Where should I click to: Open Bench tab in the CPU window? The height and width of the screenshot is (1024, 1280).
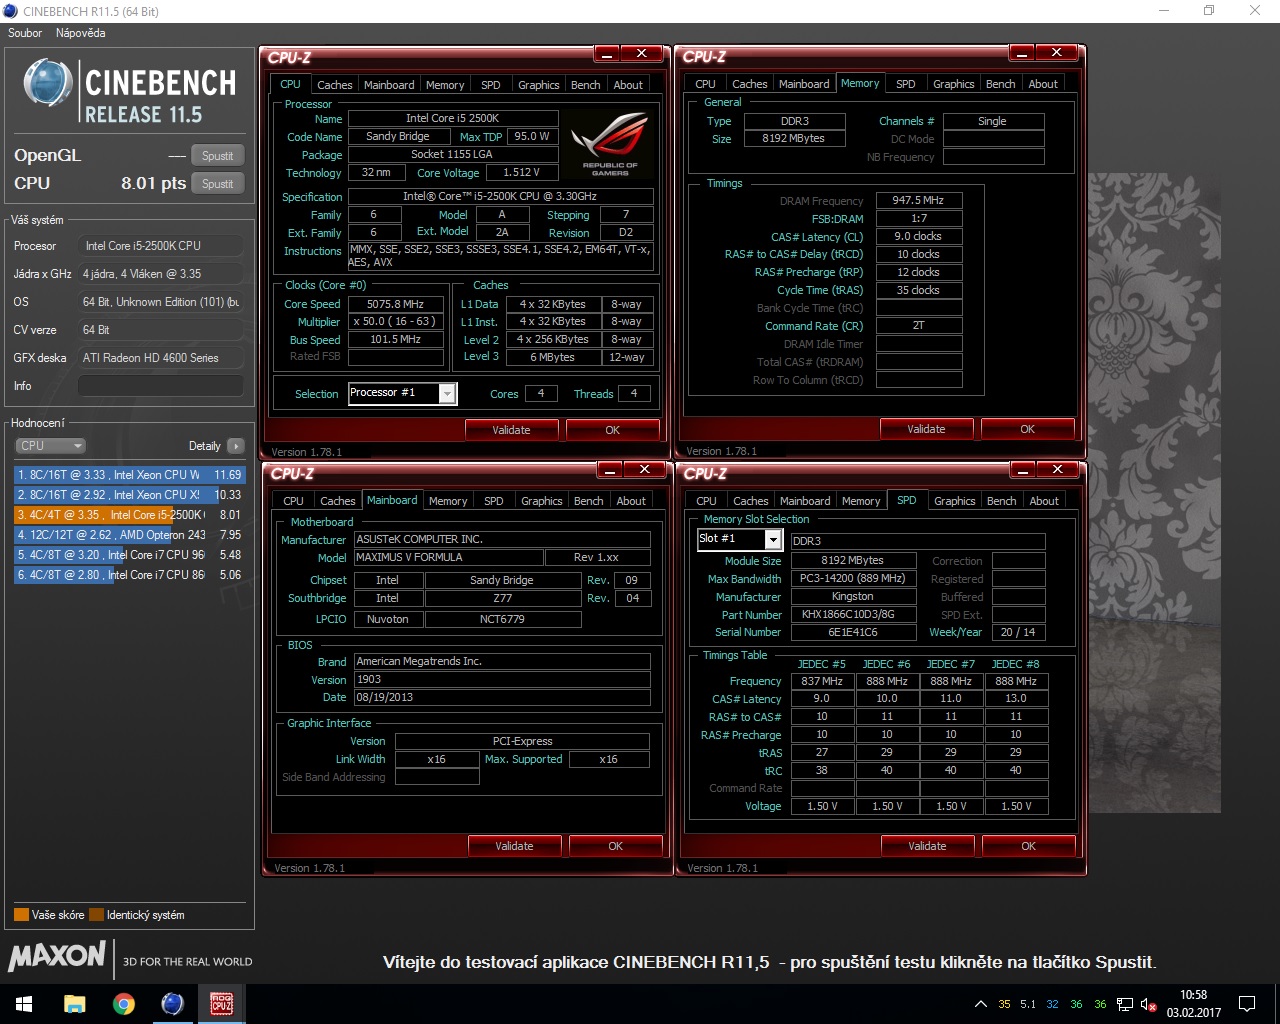585,85
